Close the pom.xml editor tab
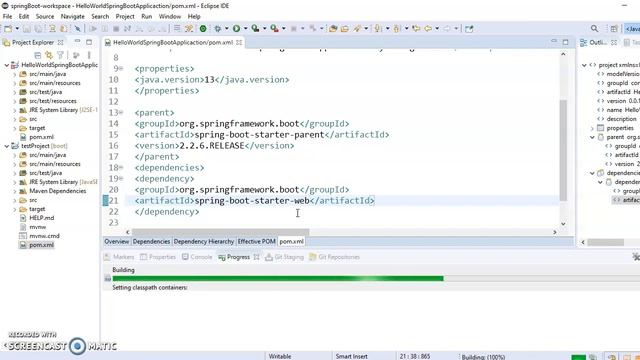640x360 pixels. [239, 42]
